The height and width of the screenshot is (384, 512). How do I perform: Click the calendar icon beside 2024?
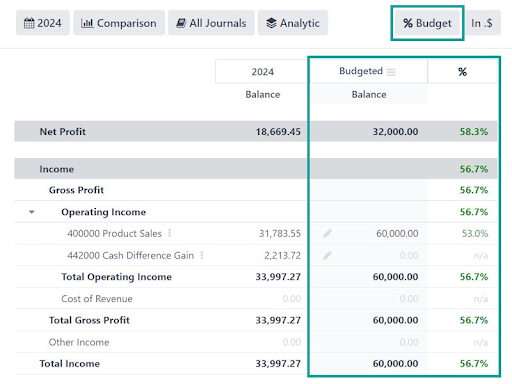point(29,23)
